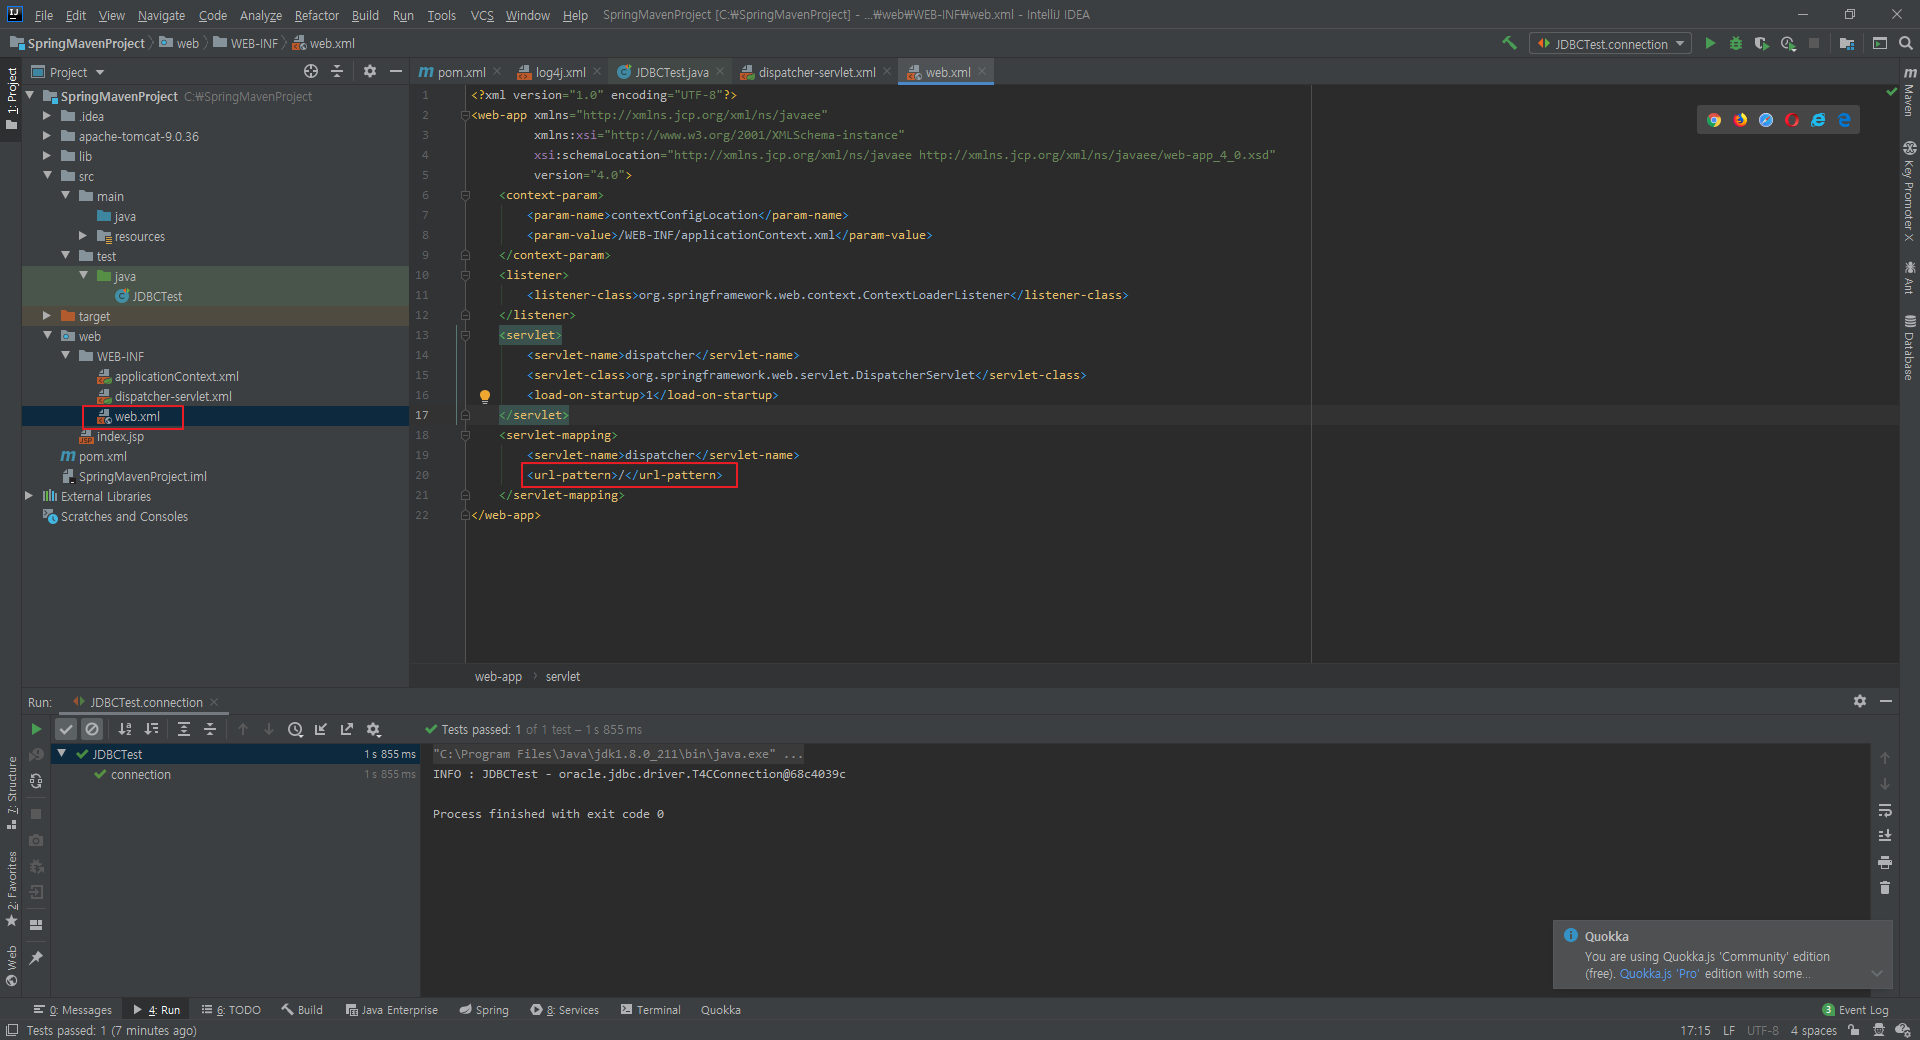Open test history clock icon
The height and width of the screenshot is (1040, 1920).
pyautogui.click(x=295, y=729)
